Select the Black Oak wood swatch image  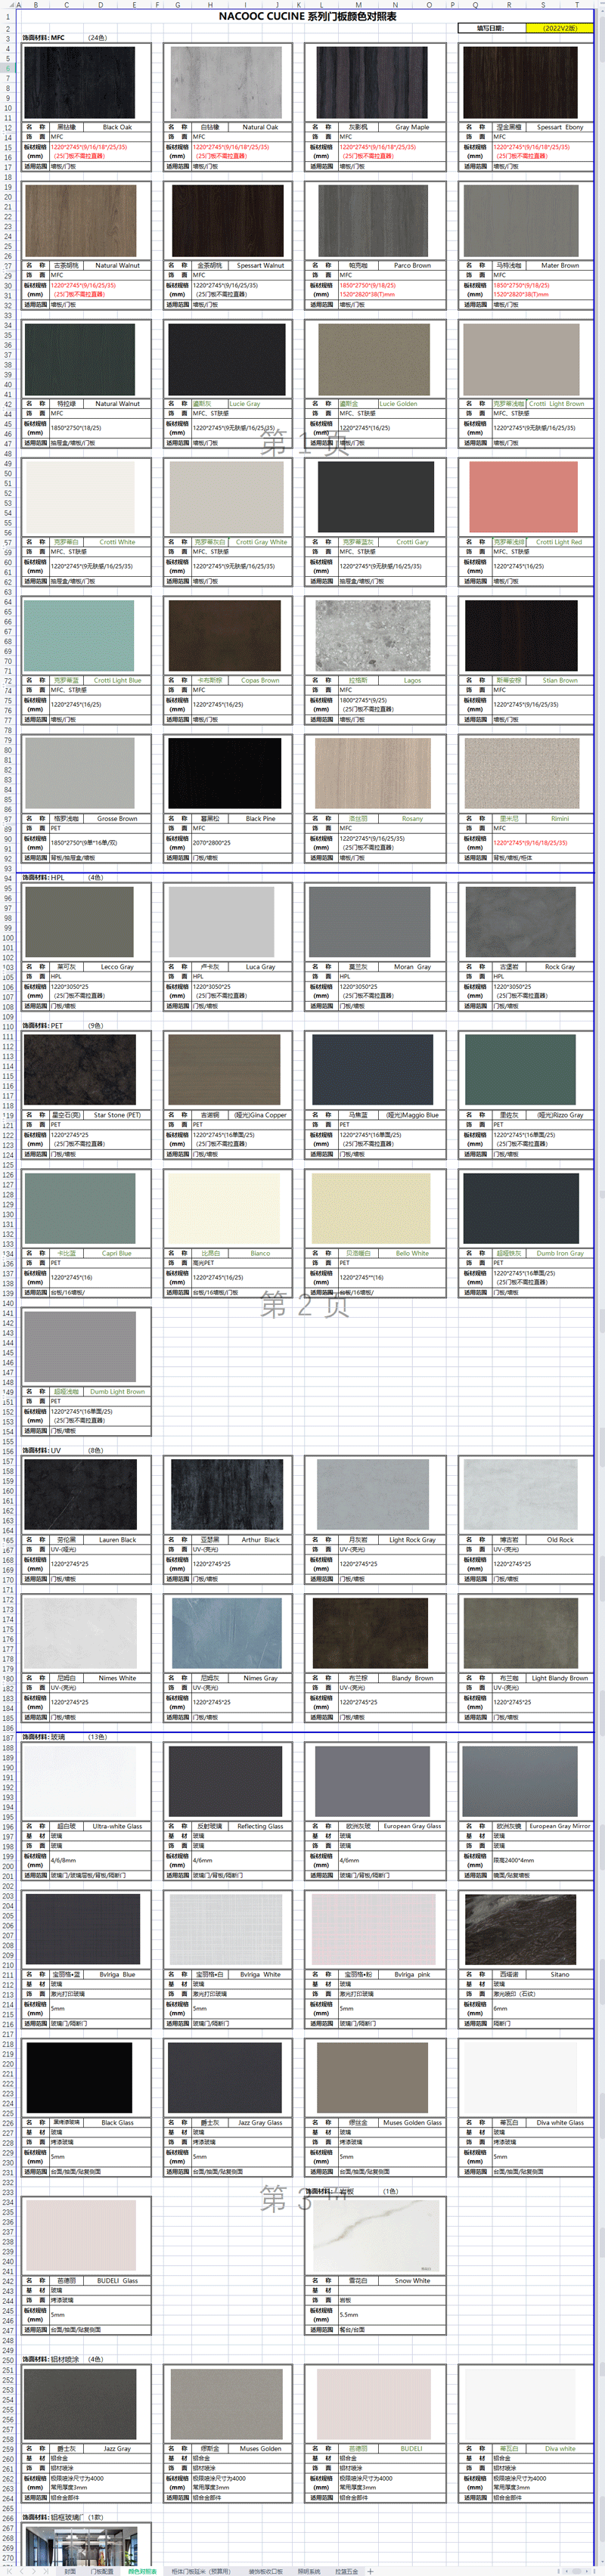point(79,83)
